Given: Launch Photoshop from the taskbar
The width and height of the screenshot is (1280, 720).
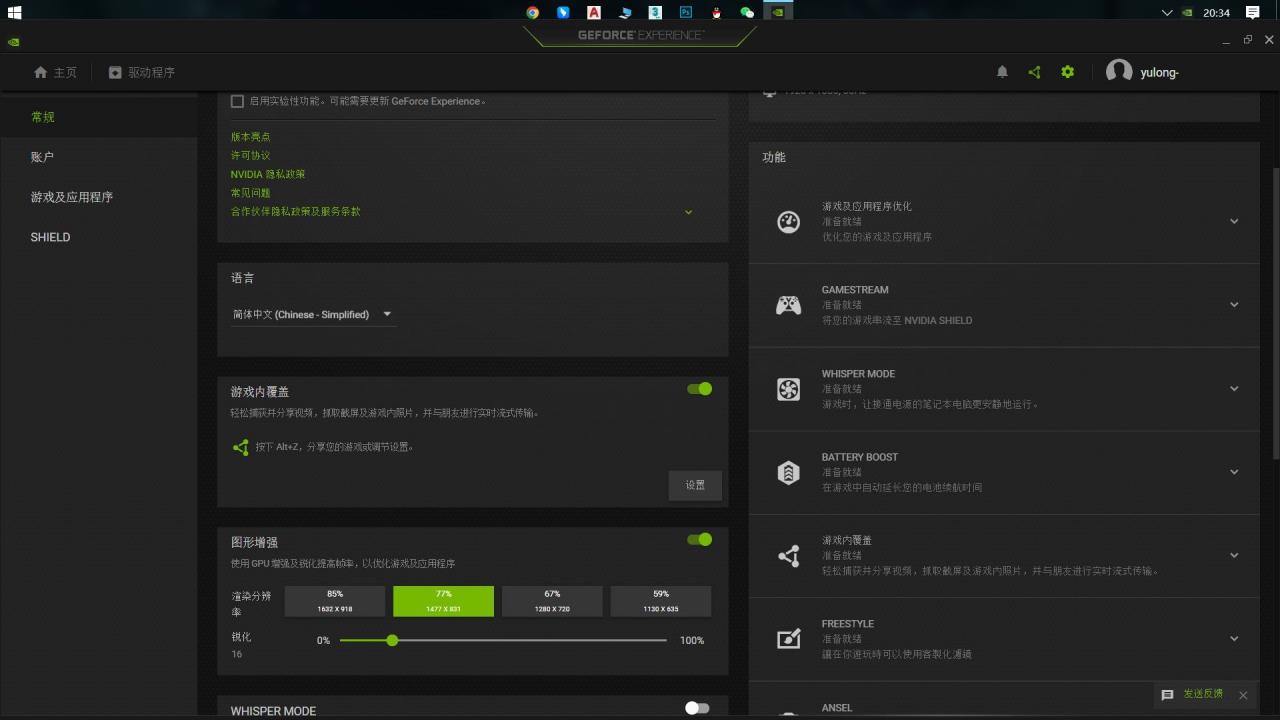Looking at the screenshot, I should click(x=686, y=12).
